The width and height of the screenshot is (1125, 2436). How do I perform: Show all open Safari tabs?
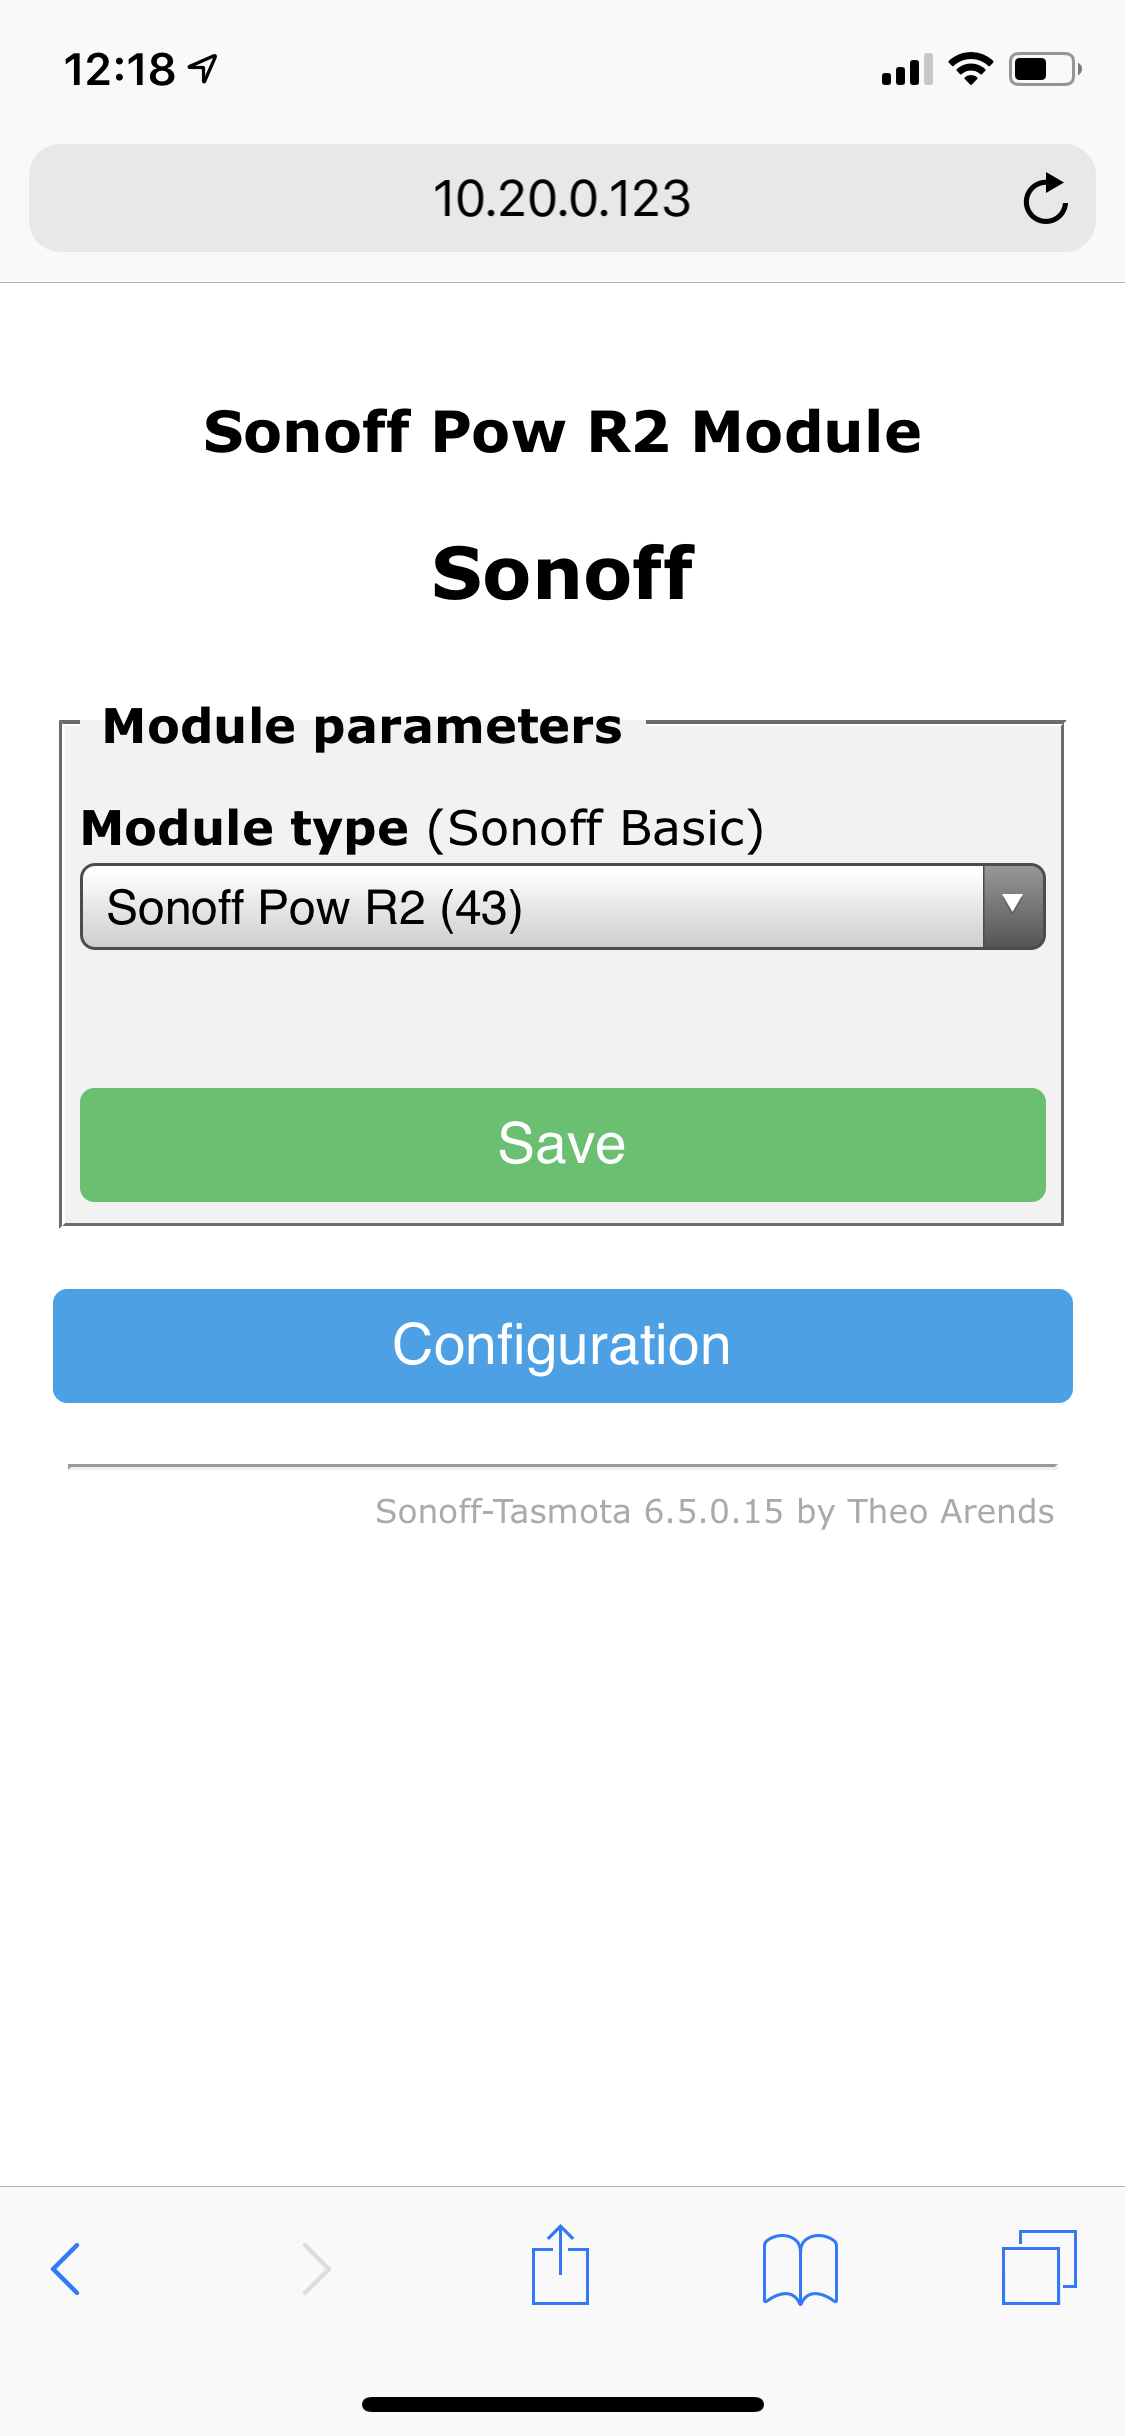(x=1039, y=2267)
